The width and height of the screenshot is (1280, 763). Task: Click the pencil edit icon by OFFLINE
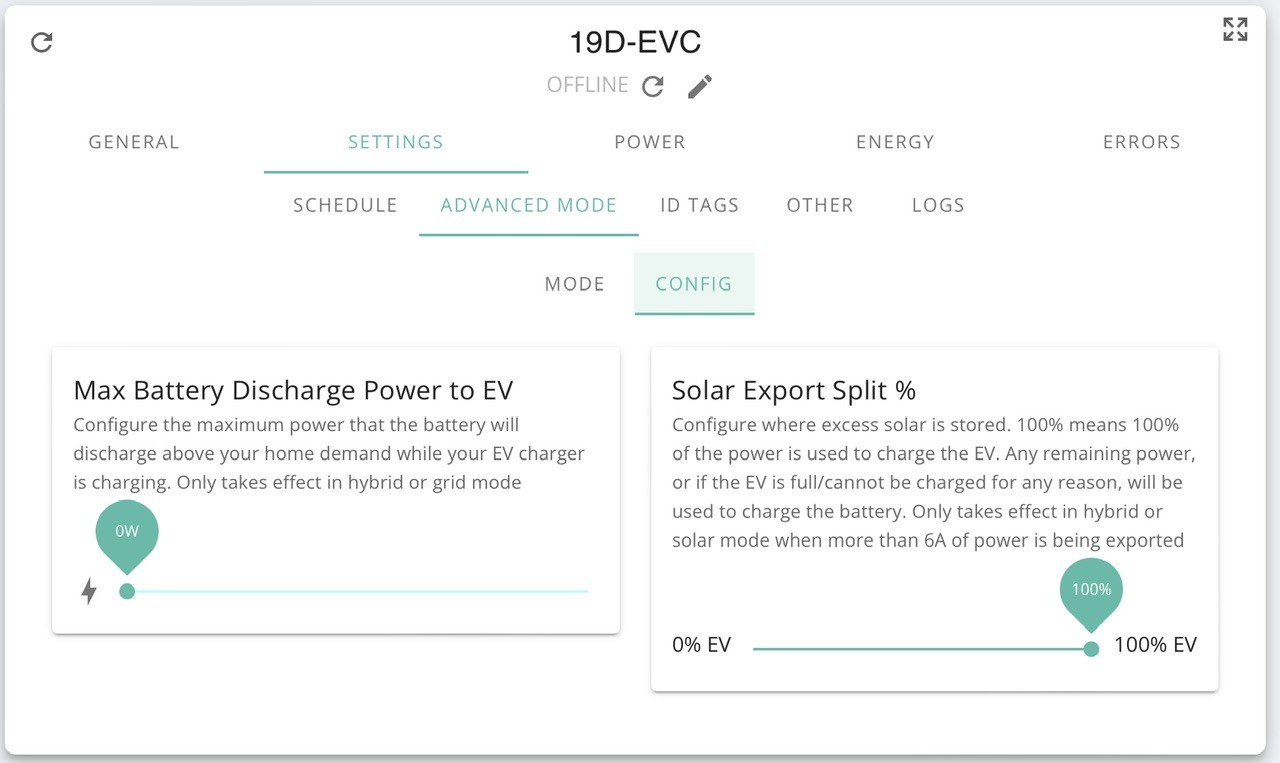click(700, 86)
